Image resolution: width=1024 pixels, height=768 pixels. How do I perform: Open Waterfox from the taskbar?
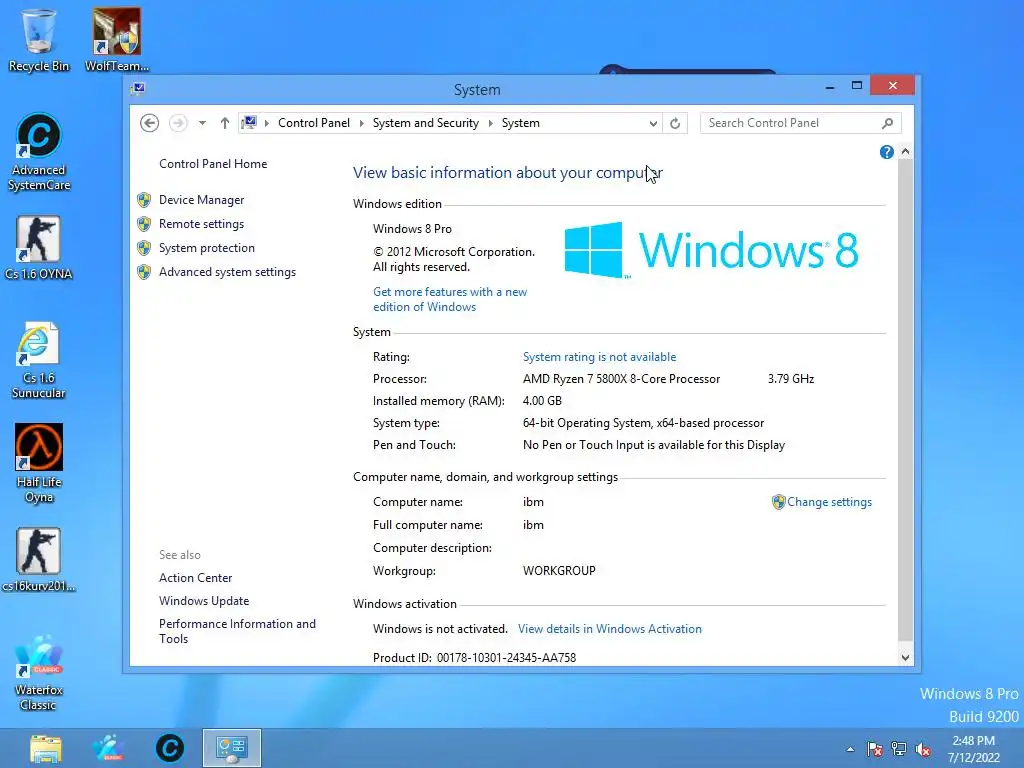click(108, 748)
